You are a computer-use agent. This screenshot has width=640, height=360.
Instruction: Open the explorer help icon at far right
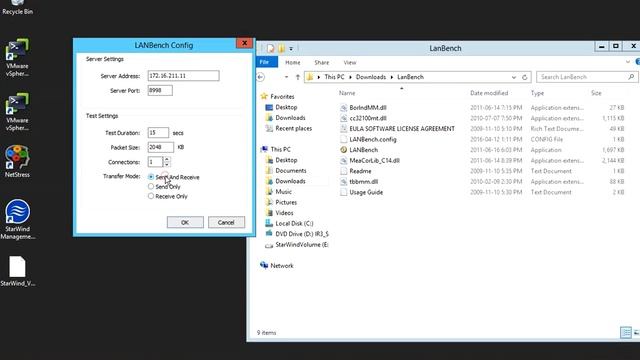(637, 62)
